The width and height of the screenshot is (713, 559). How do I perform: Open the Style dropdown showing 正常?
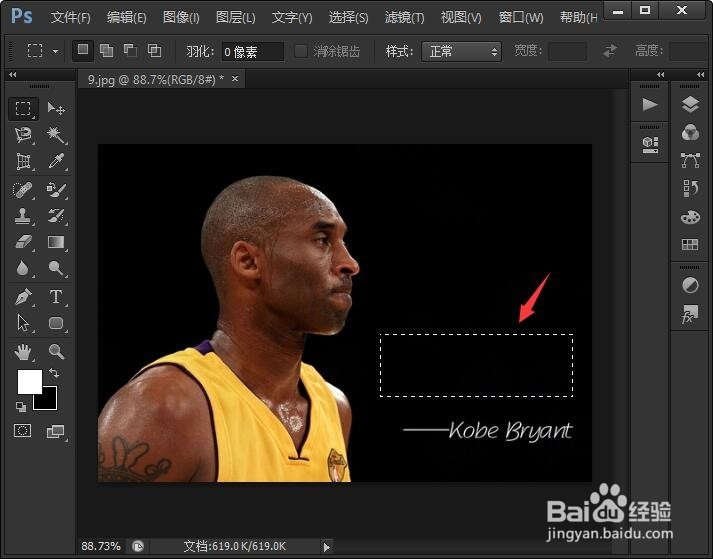point(461,51)
